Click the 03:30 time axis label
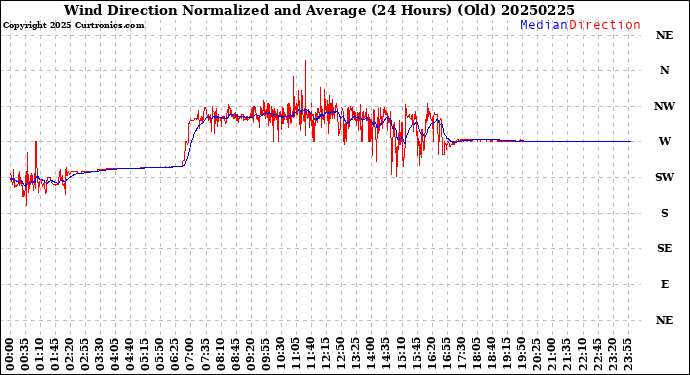 (x=100, y=354)
